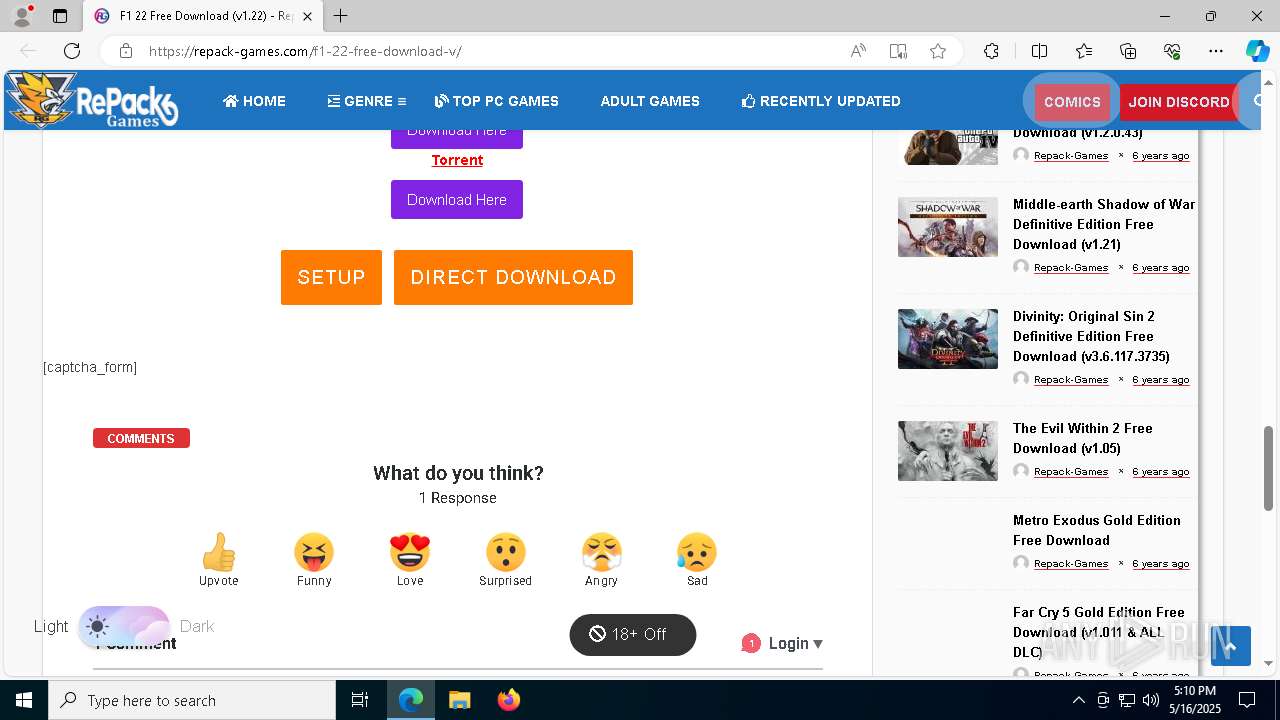Expand the Login dropdown

click(x=795, y=643)
